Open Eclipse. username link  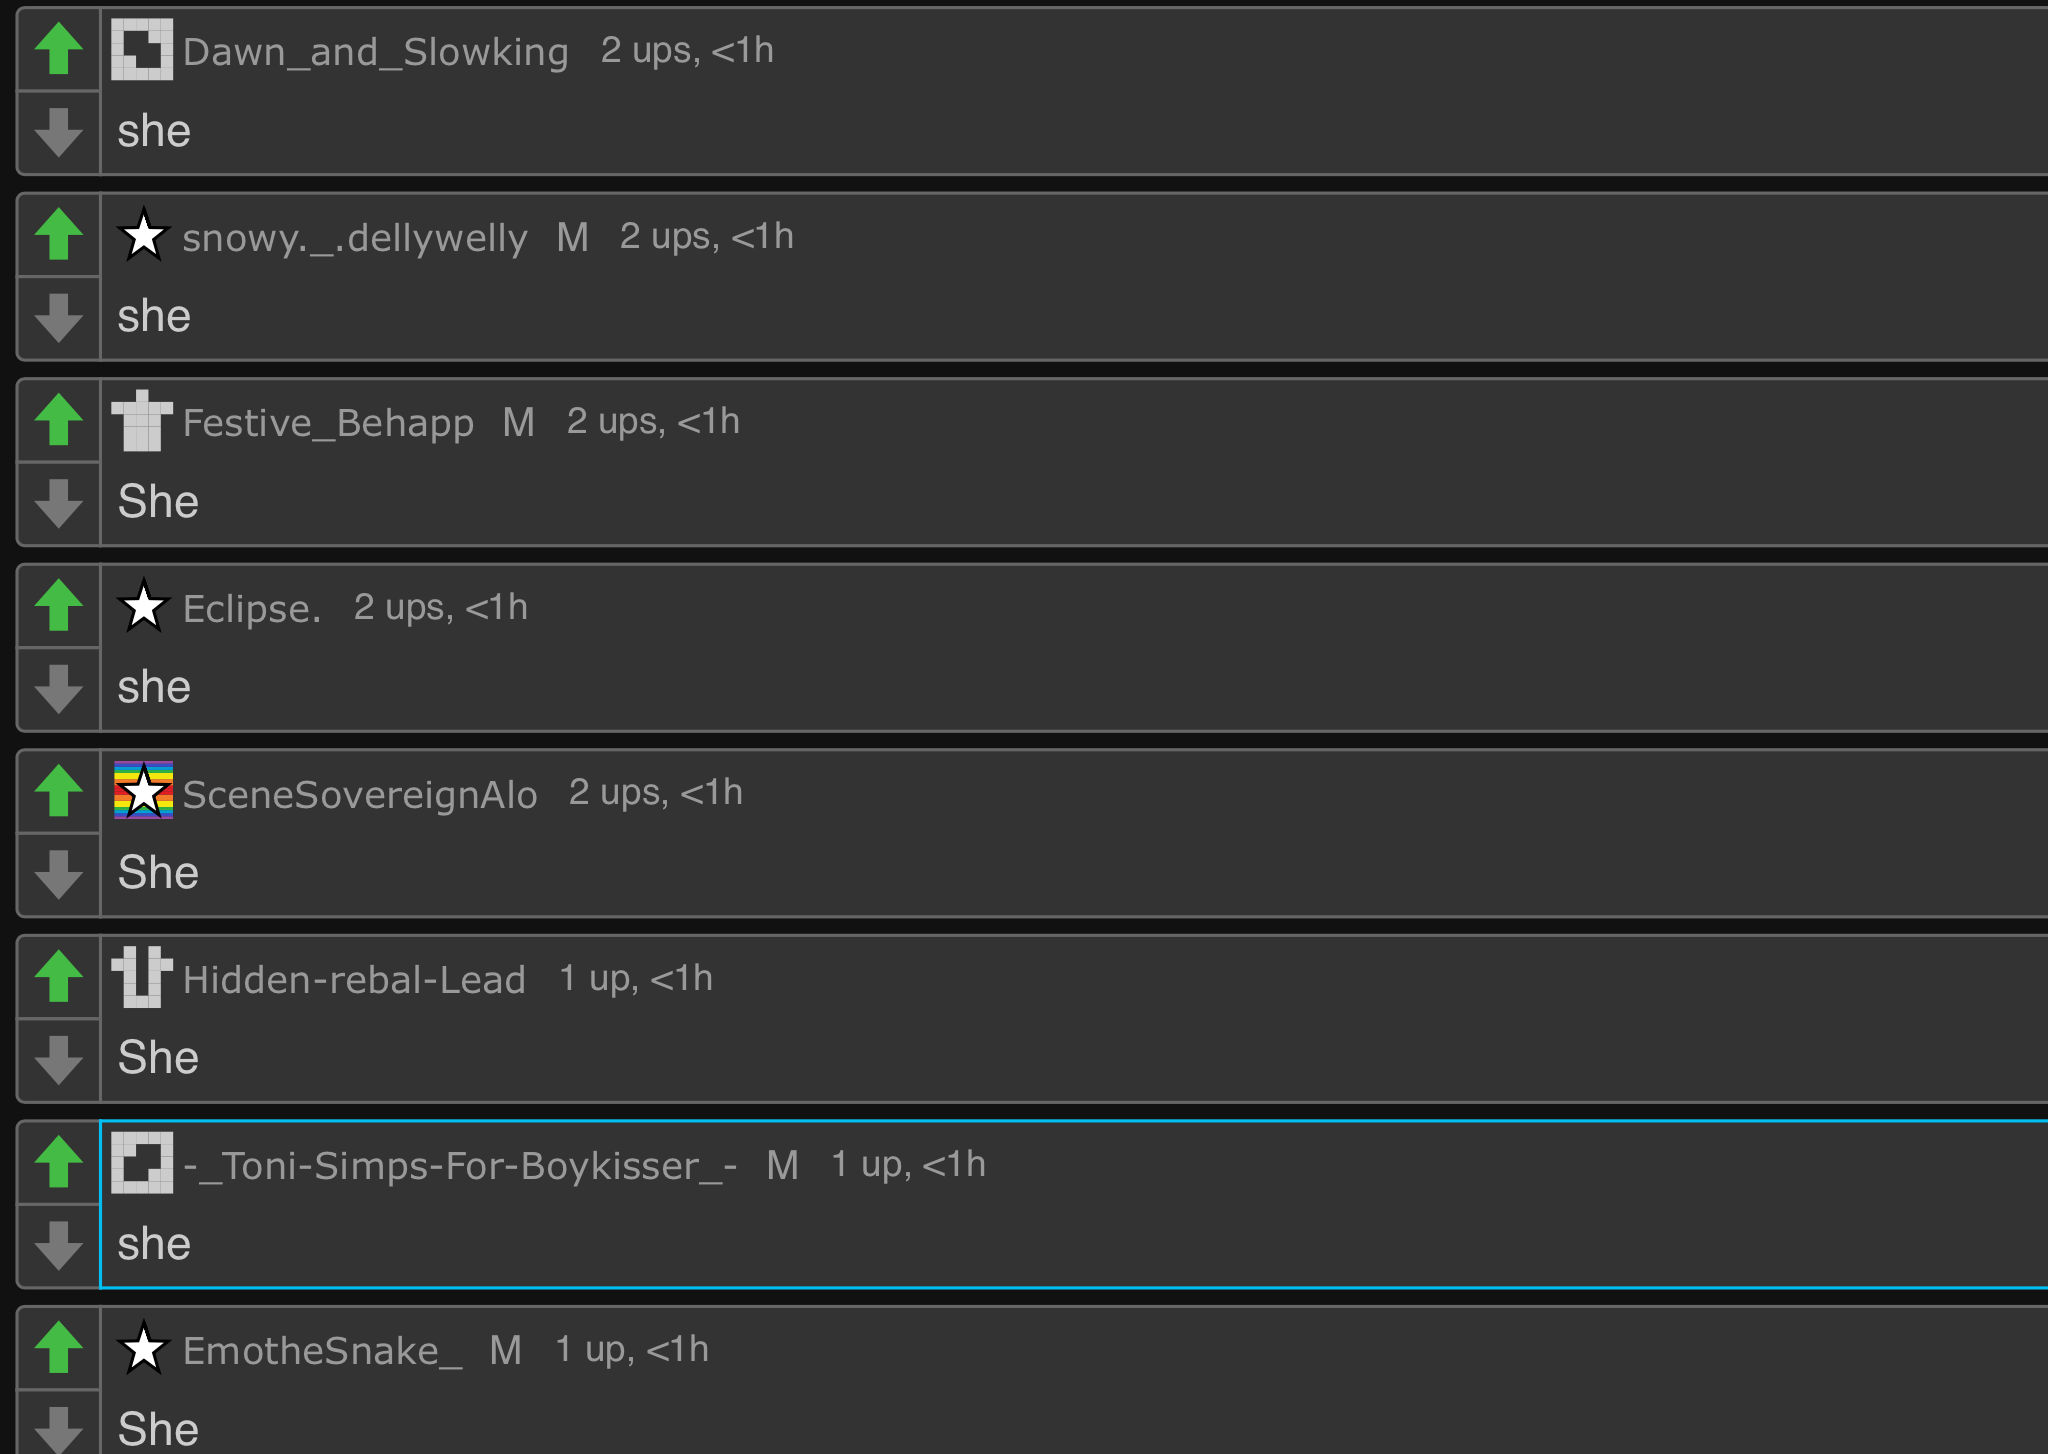[252, 608]
